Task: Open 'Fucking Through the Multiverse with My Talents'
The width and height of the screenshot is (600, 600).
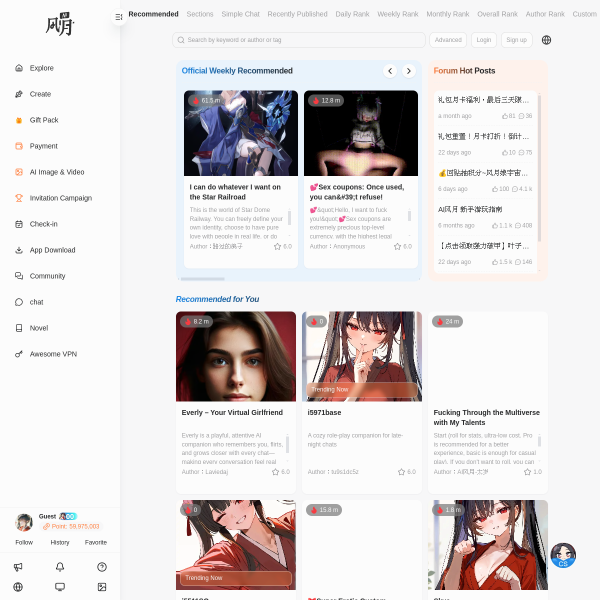Action: 486,417
